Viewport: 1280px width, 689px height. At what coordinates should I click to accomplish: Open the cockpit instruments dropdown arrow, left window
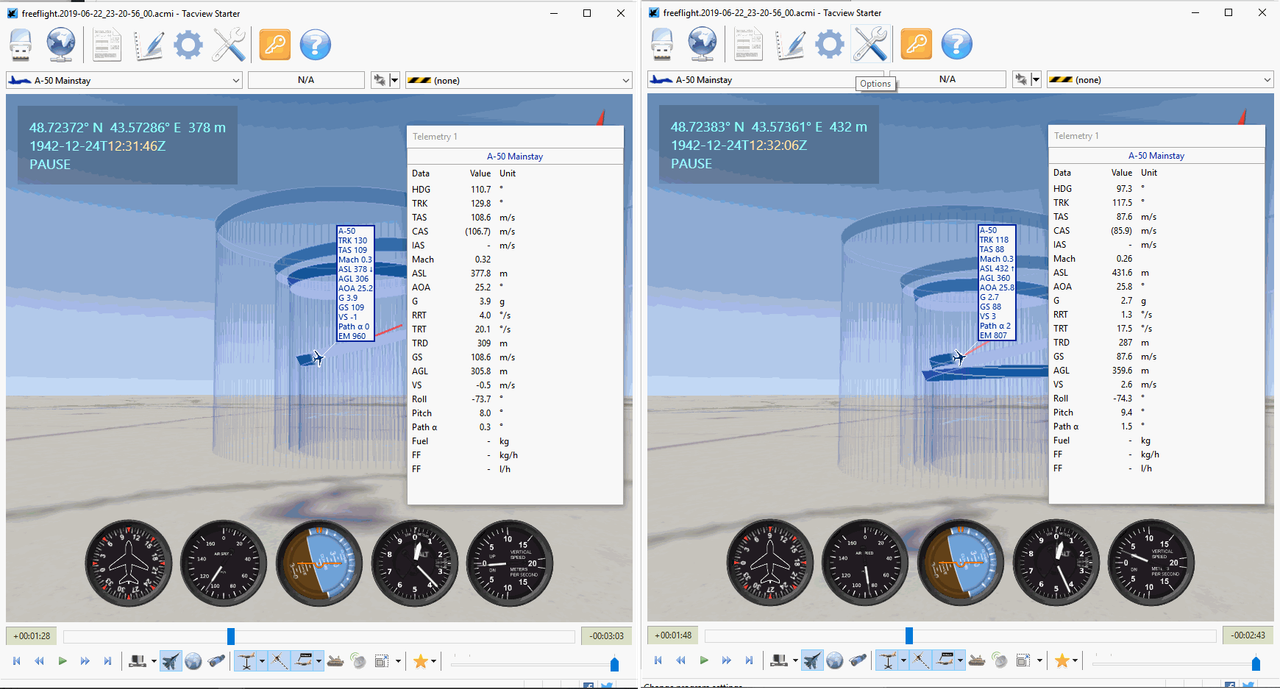pos(155,661)
